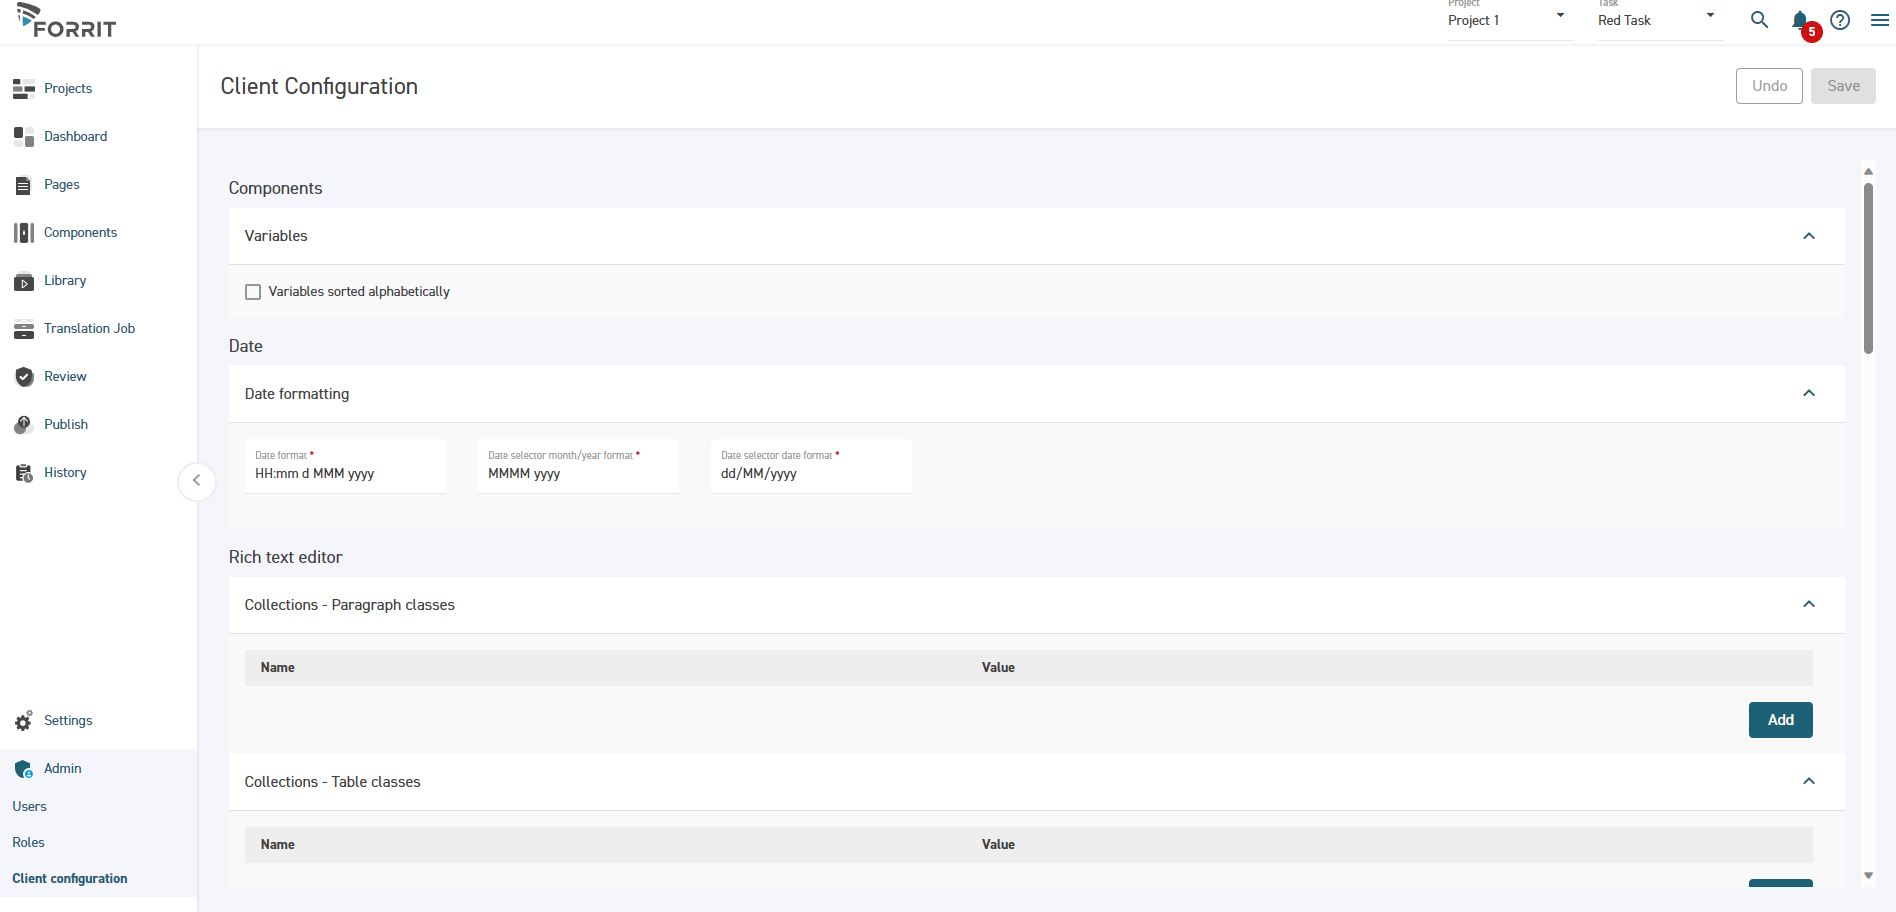The height and width of the screenshot is (912, 1896).
Task: Open the help question mark icon
Action: pyautogui.click(x=1840, y=20)
